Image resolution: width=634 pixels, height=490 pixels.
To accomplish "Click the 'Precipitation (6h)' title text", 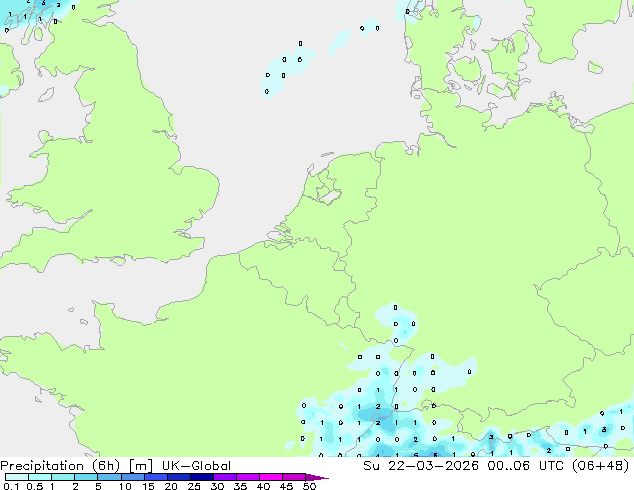I will 60,466.
